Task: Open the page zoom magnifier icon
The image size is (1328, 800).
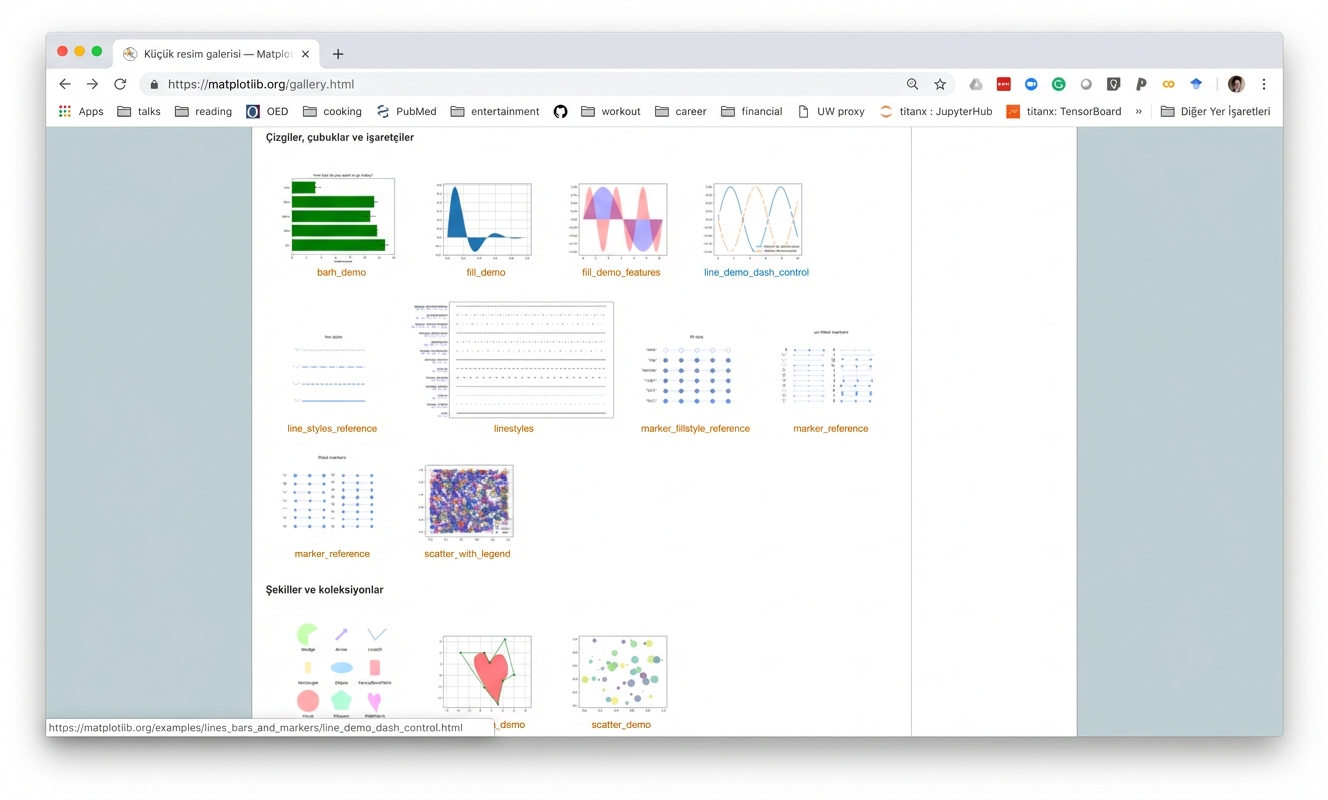Action: [x=912, y=85]
